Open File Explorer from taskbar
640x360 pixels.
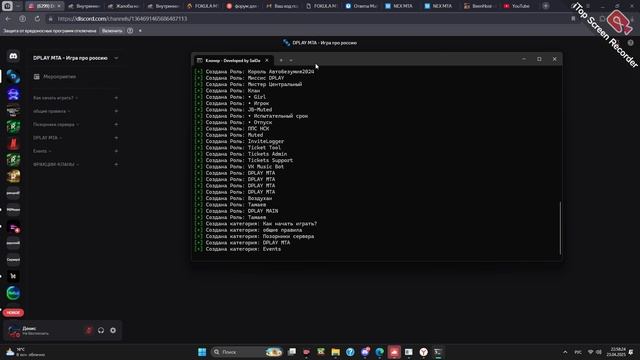tap(336, 352)
